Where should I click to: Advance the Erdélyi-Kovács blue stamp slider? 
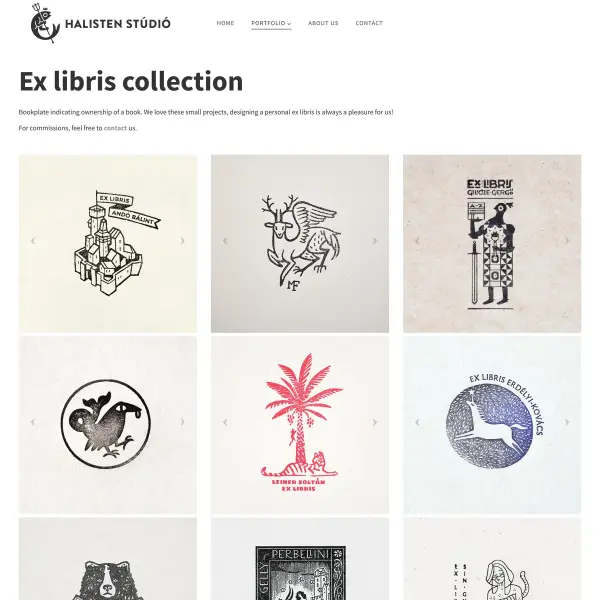pos(567,422)
